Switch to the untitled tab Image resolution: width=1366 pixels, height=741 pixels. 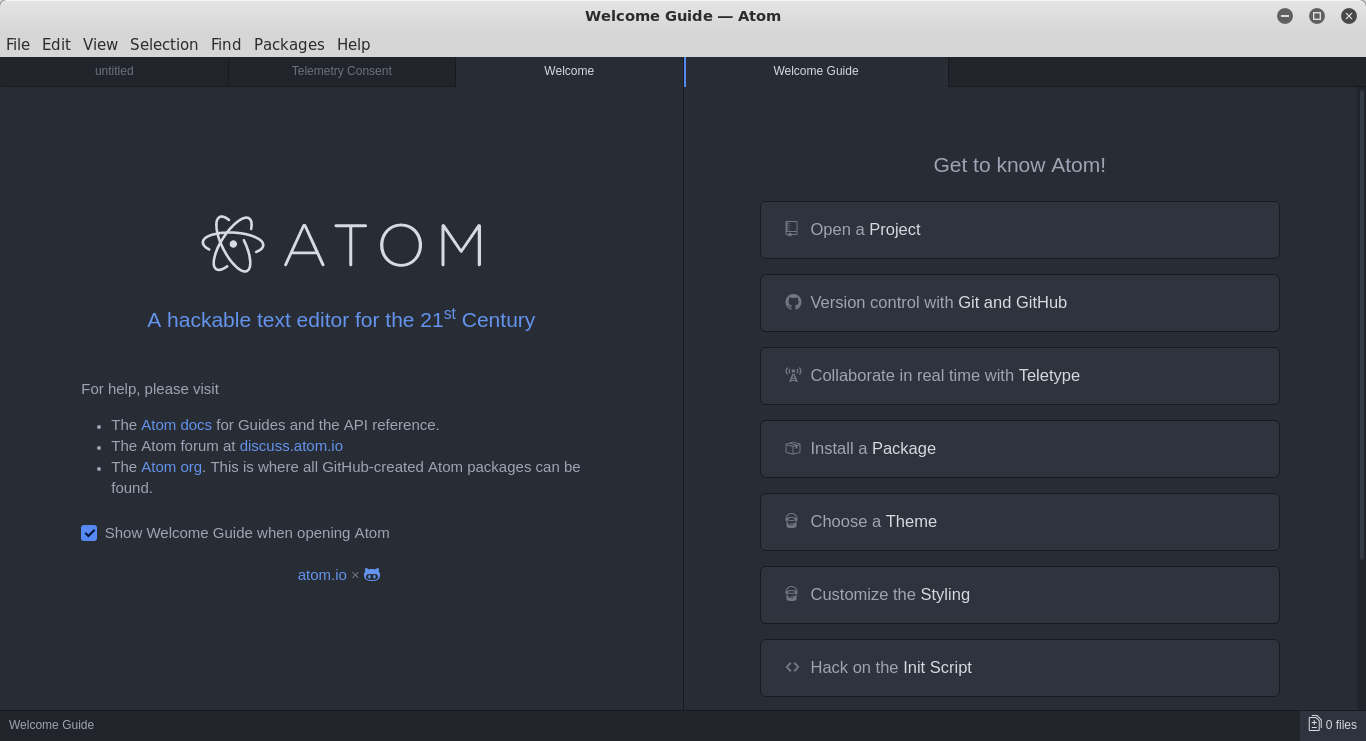[114, 71]
